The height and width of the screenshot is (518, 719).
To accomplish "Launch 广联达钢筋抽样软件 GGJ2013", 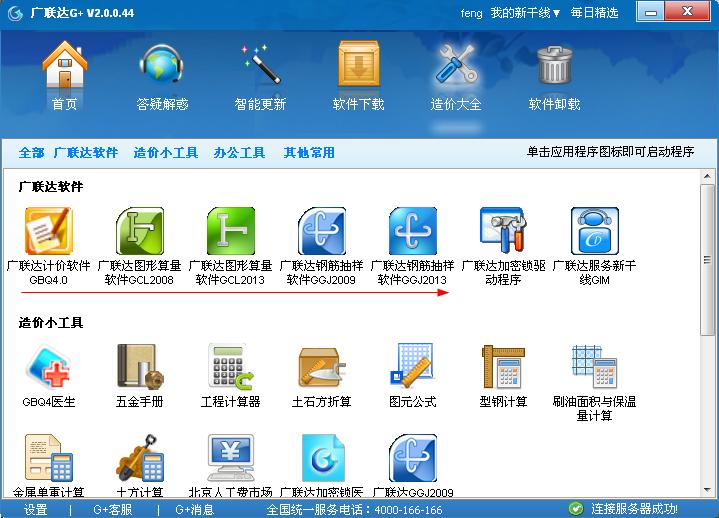I will point(412,231).
